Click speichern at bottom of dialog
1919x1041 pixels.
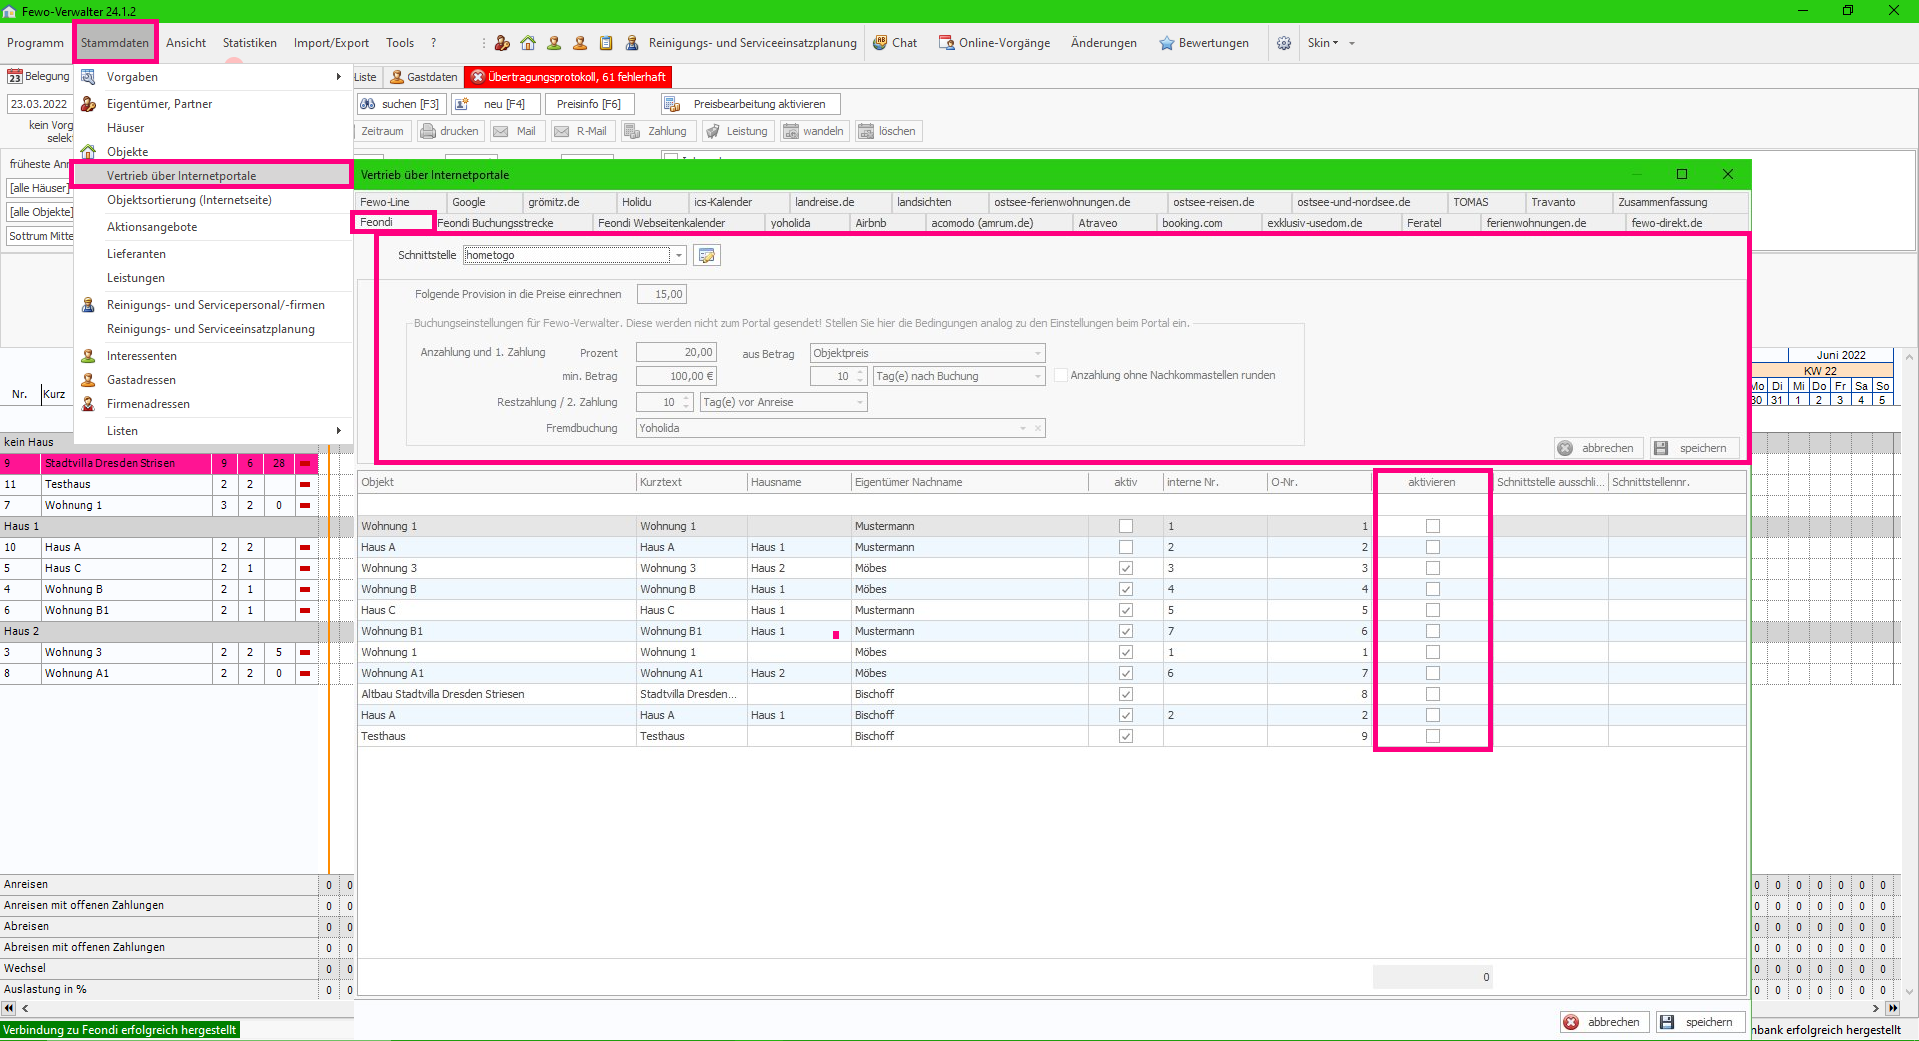point(1700,1022)
